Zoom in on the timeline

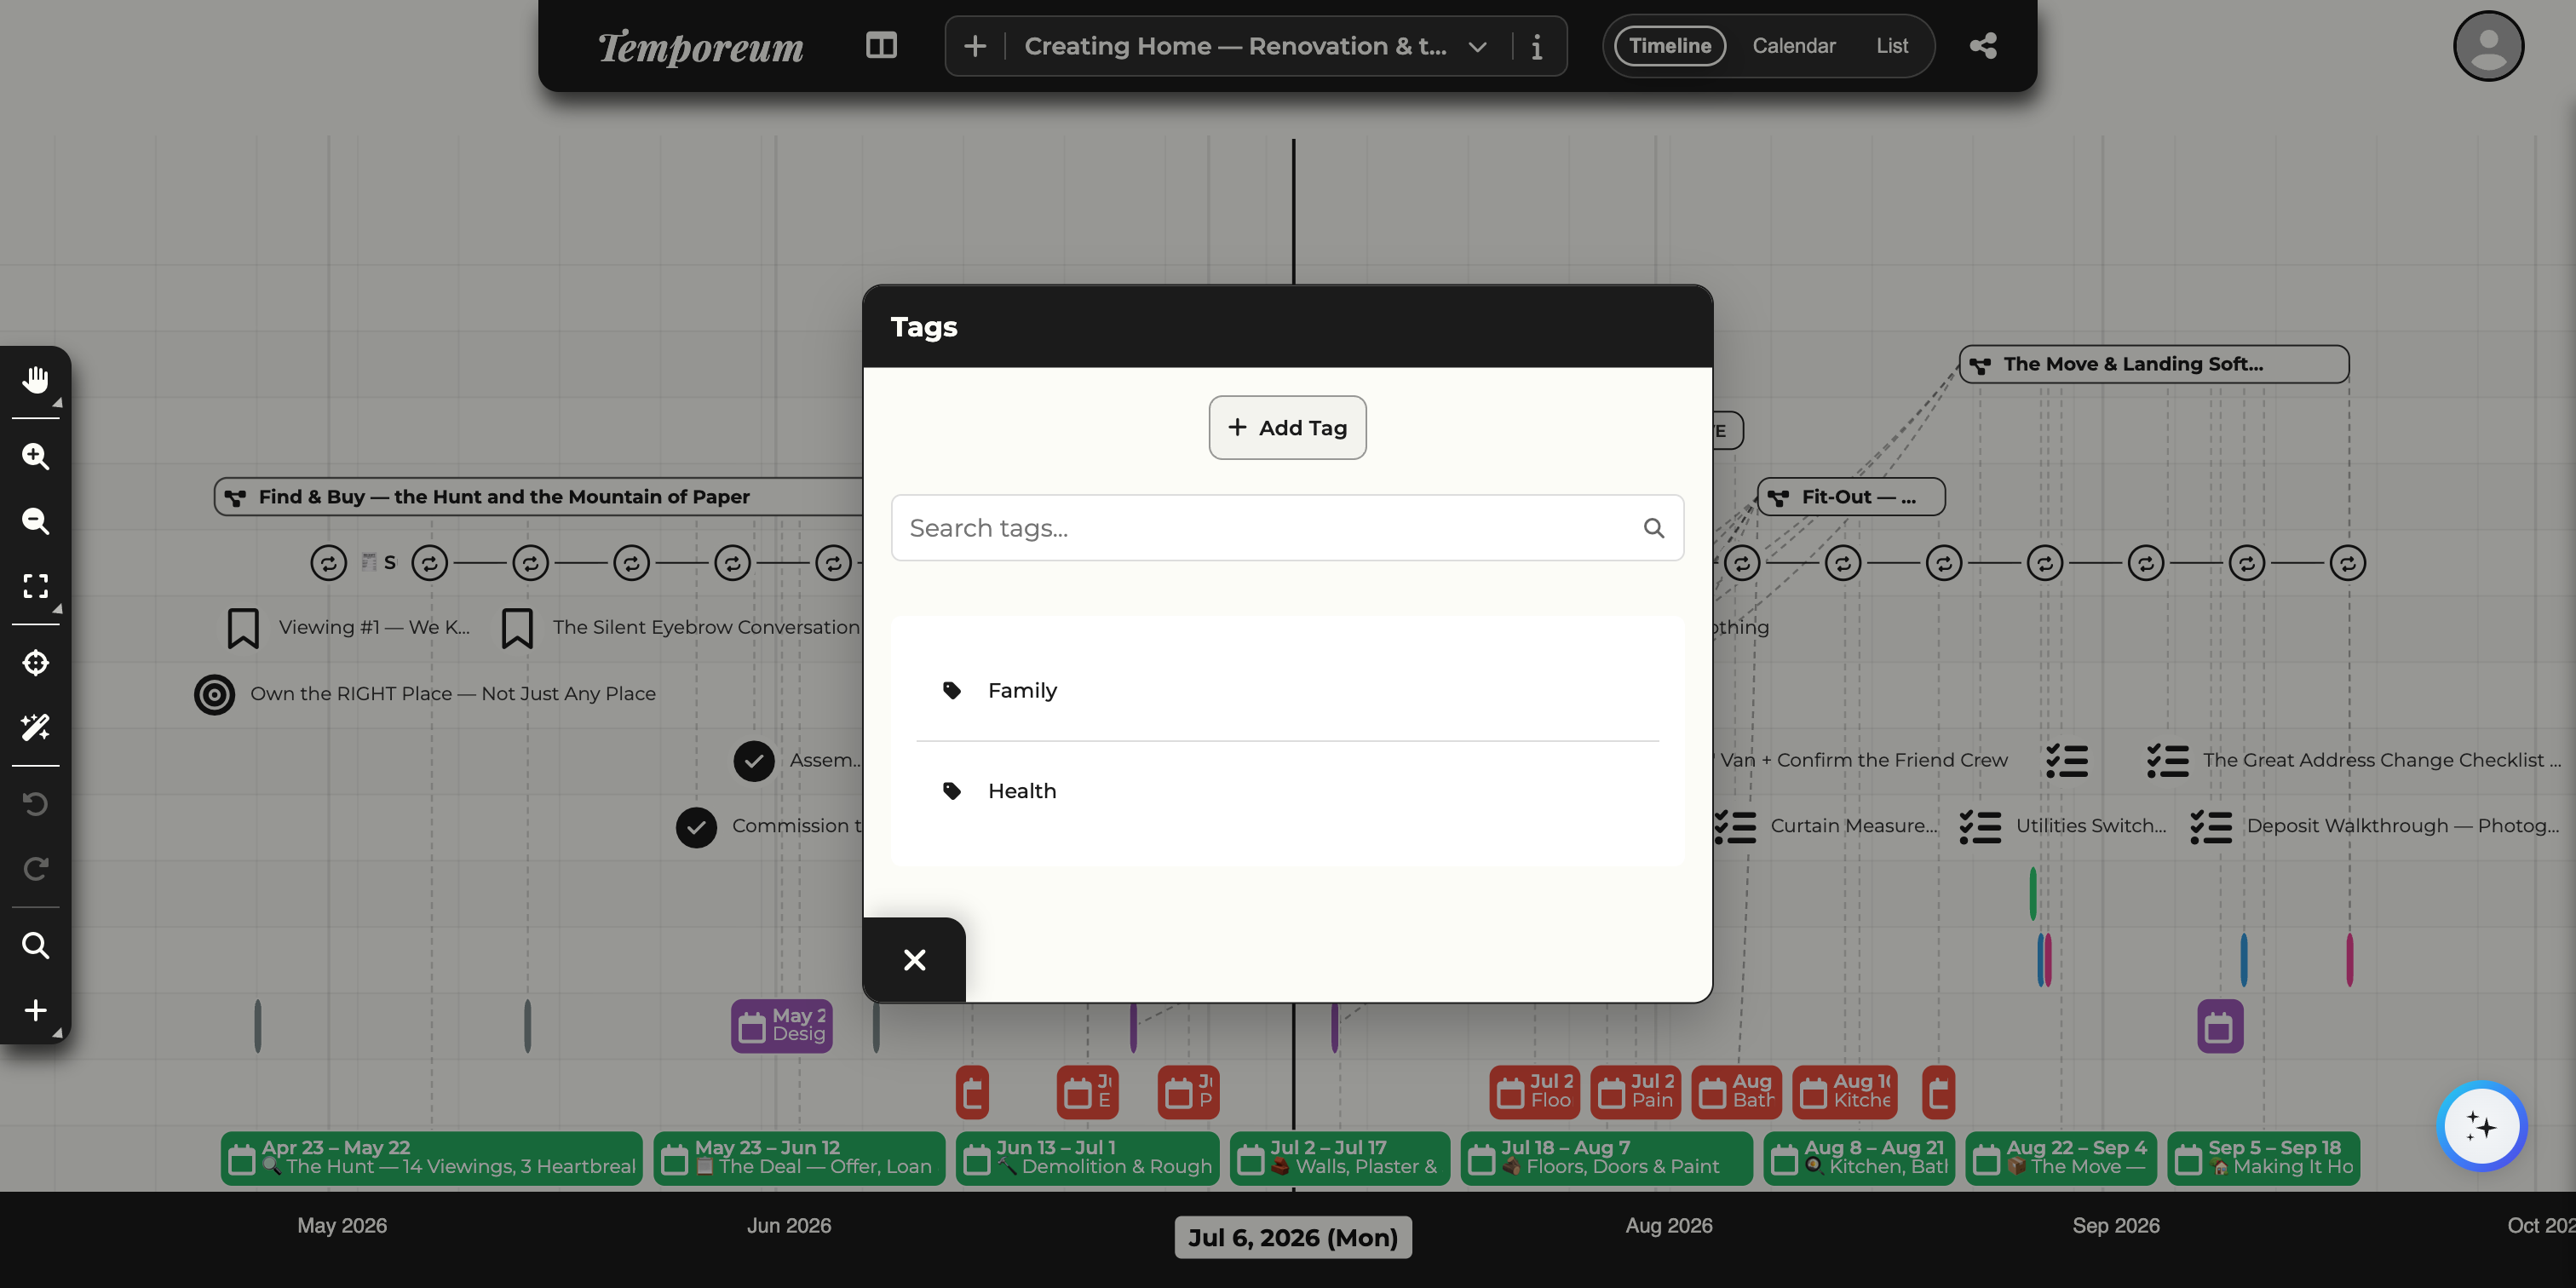click(36, 456)
